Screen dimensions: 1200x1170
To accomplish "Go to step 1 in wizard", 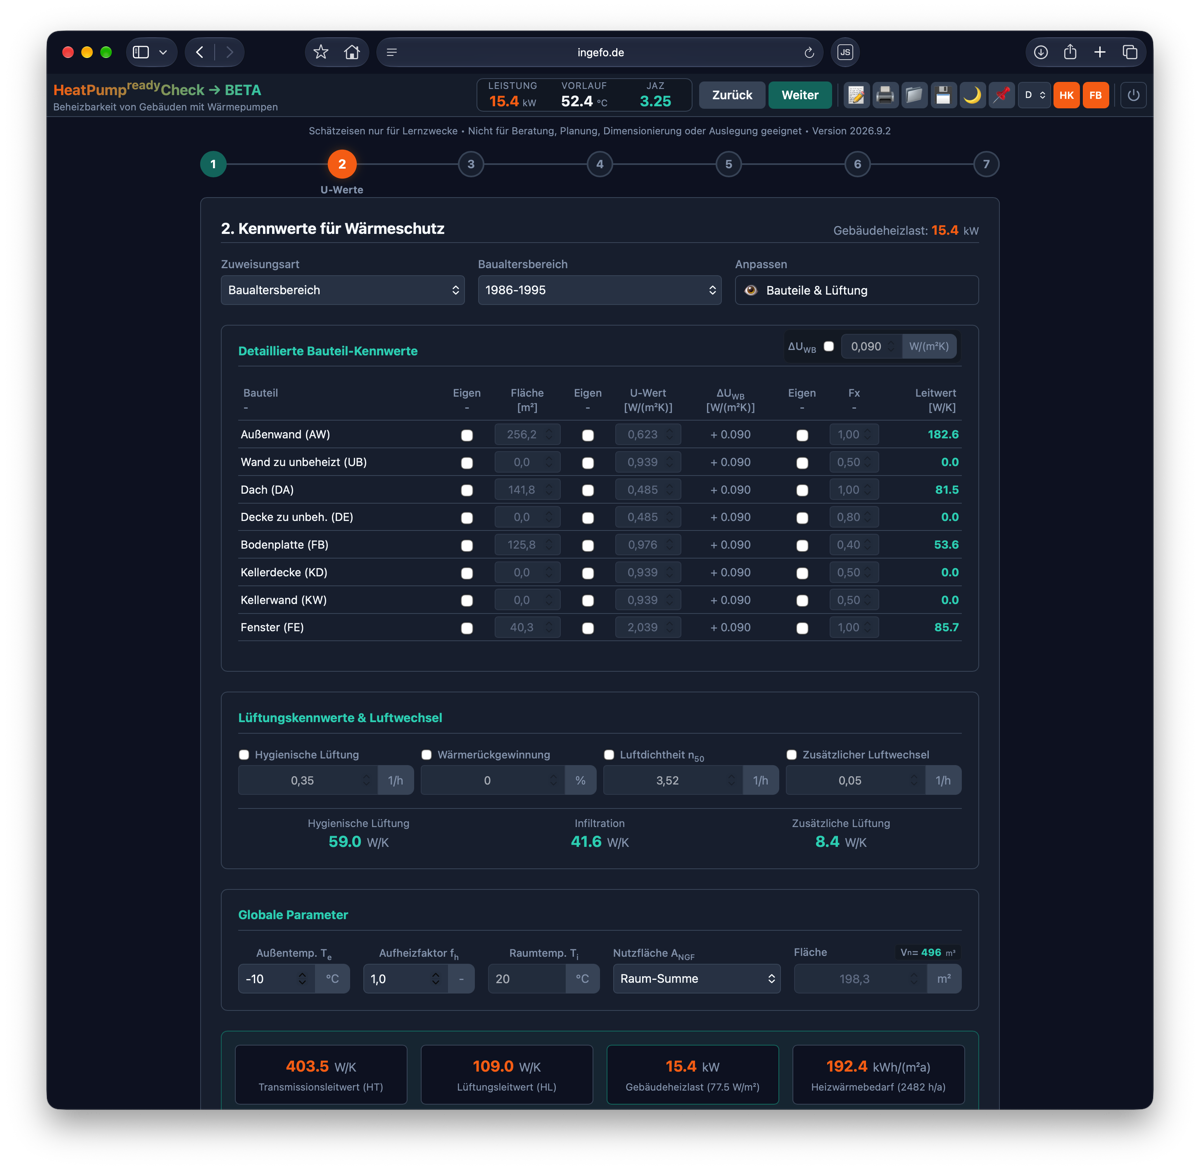I will coord(213,164).
